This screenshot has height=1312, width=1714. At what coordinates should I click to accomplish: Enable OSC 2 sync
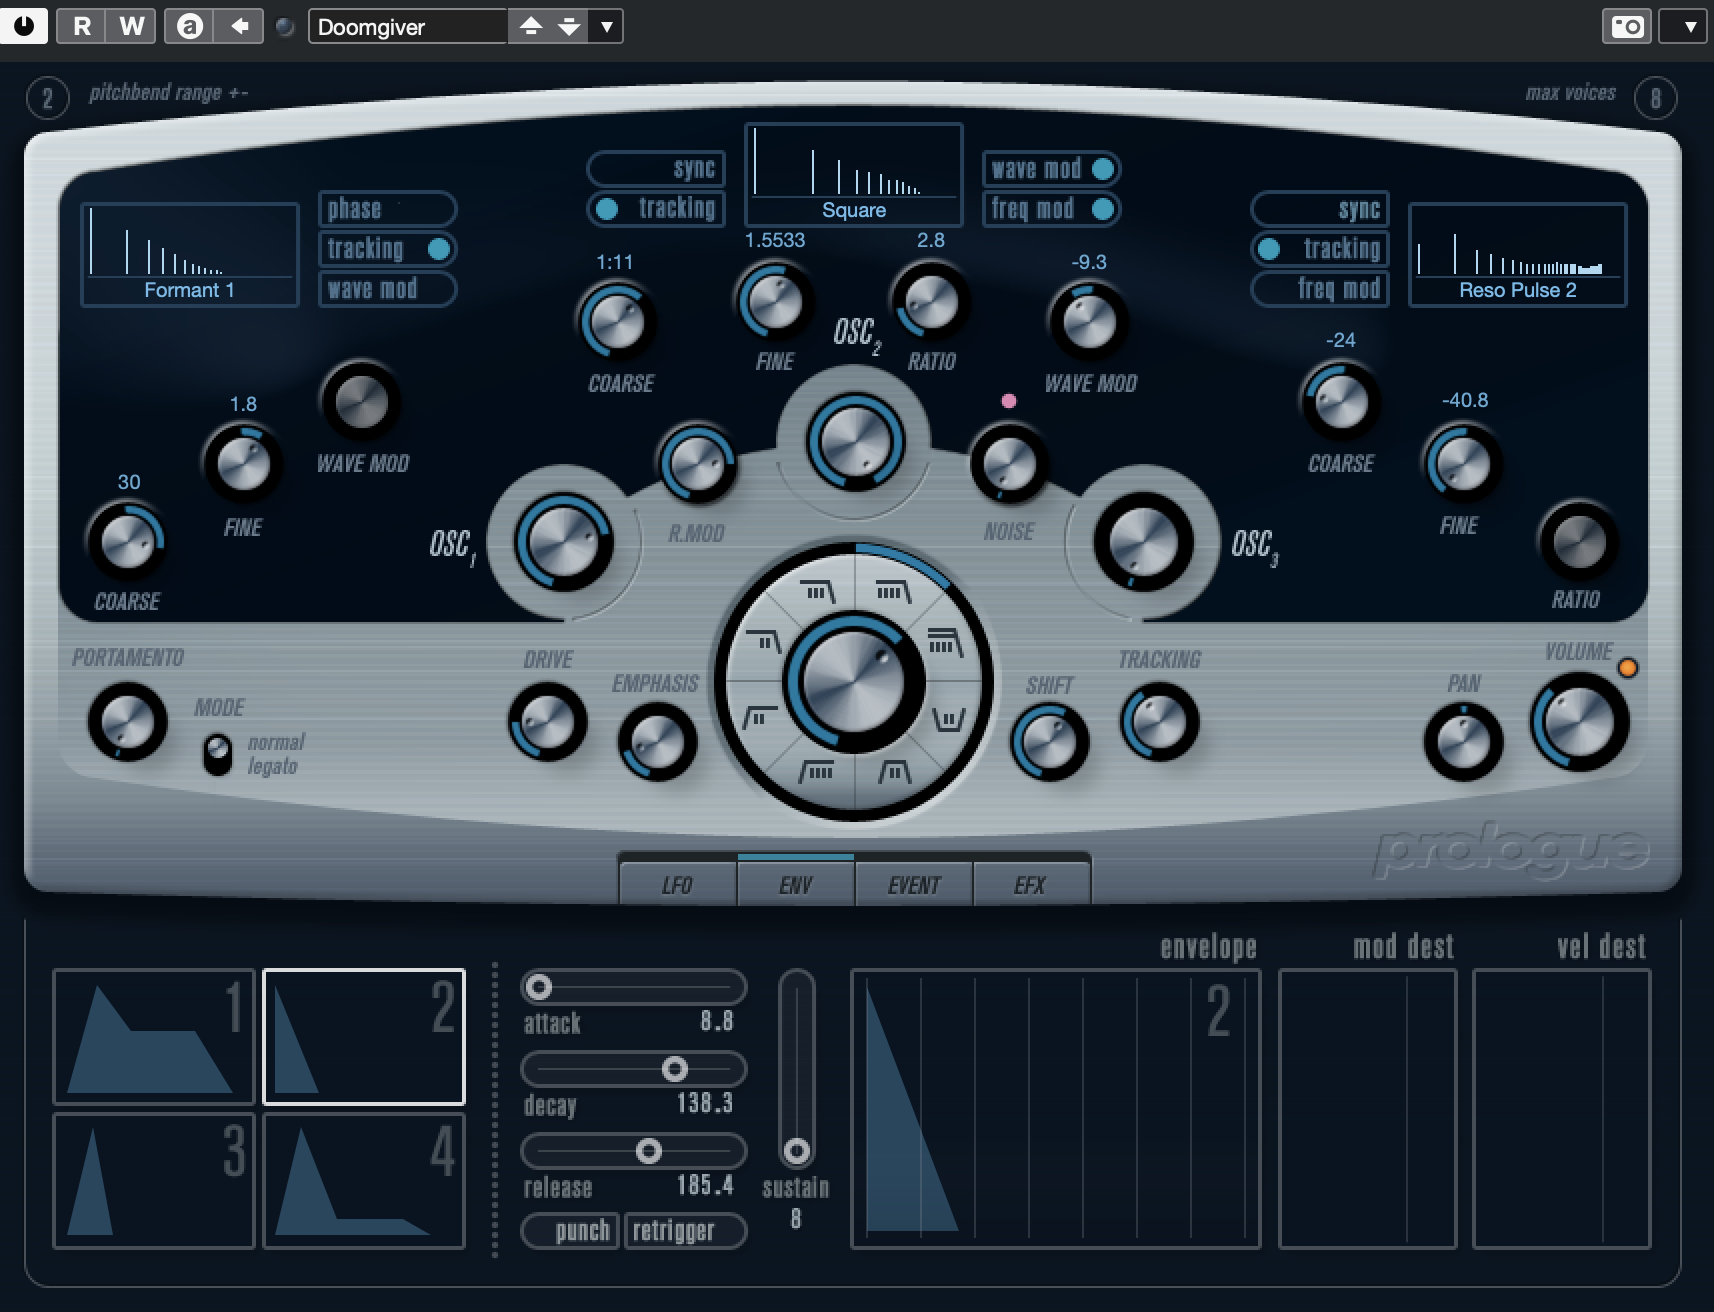point(656,168)
